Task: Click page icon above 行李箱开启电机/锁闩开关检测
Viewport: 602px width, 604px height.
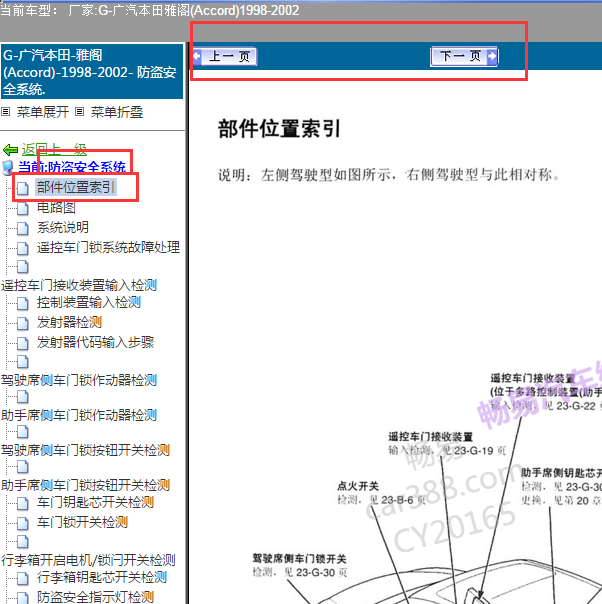Action: (x=23, y=542)
